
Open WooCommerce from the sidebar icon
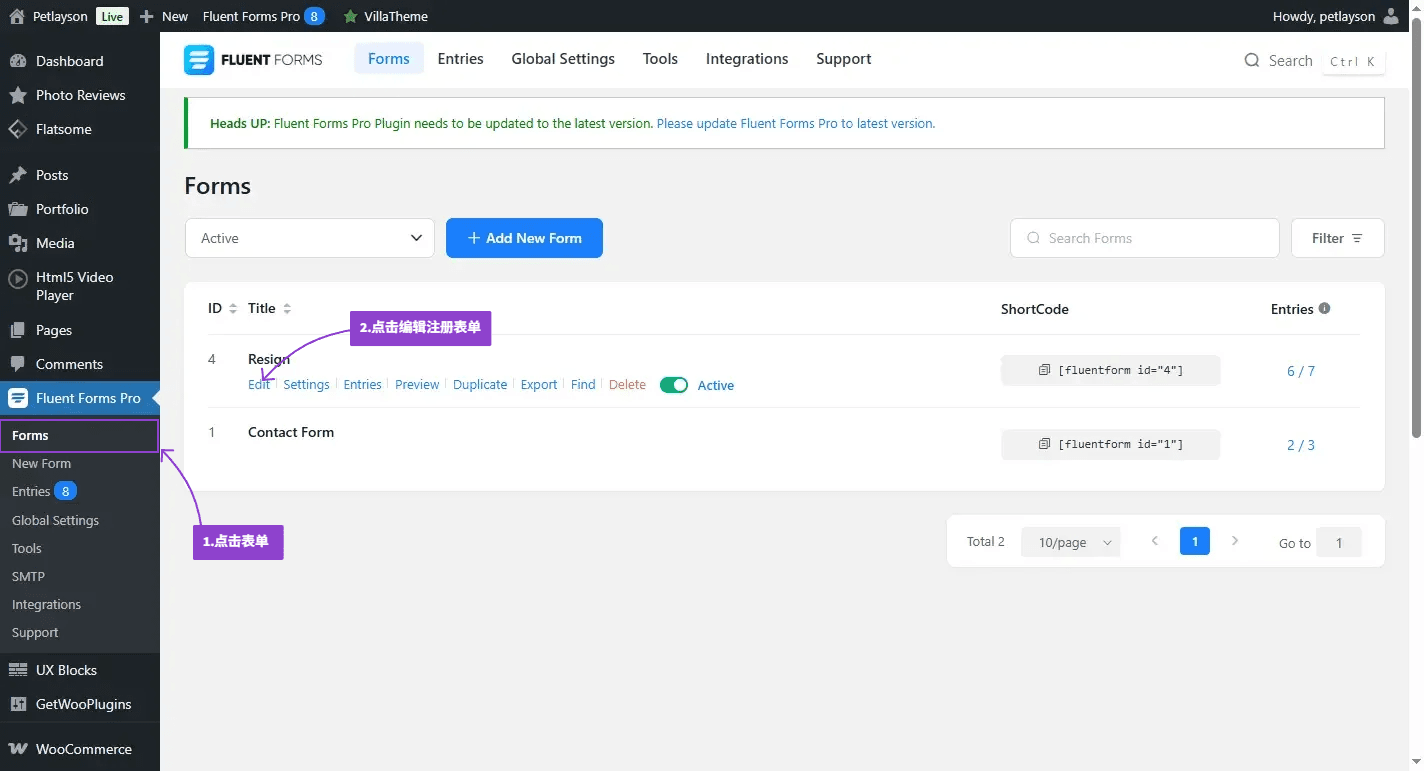pos(18,749)
